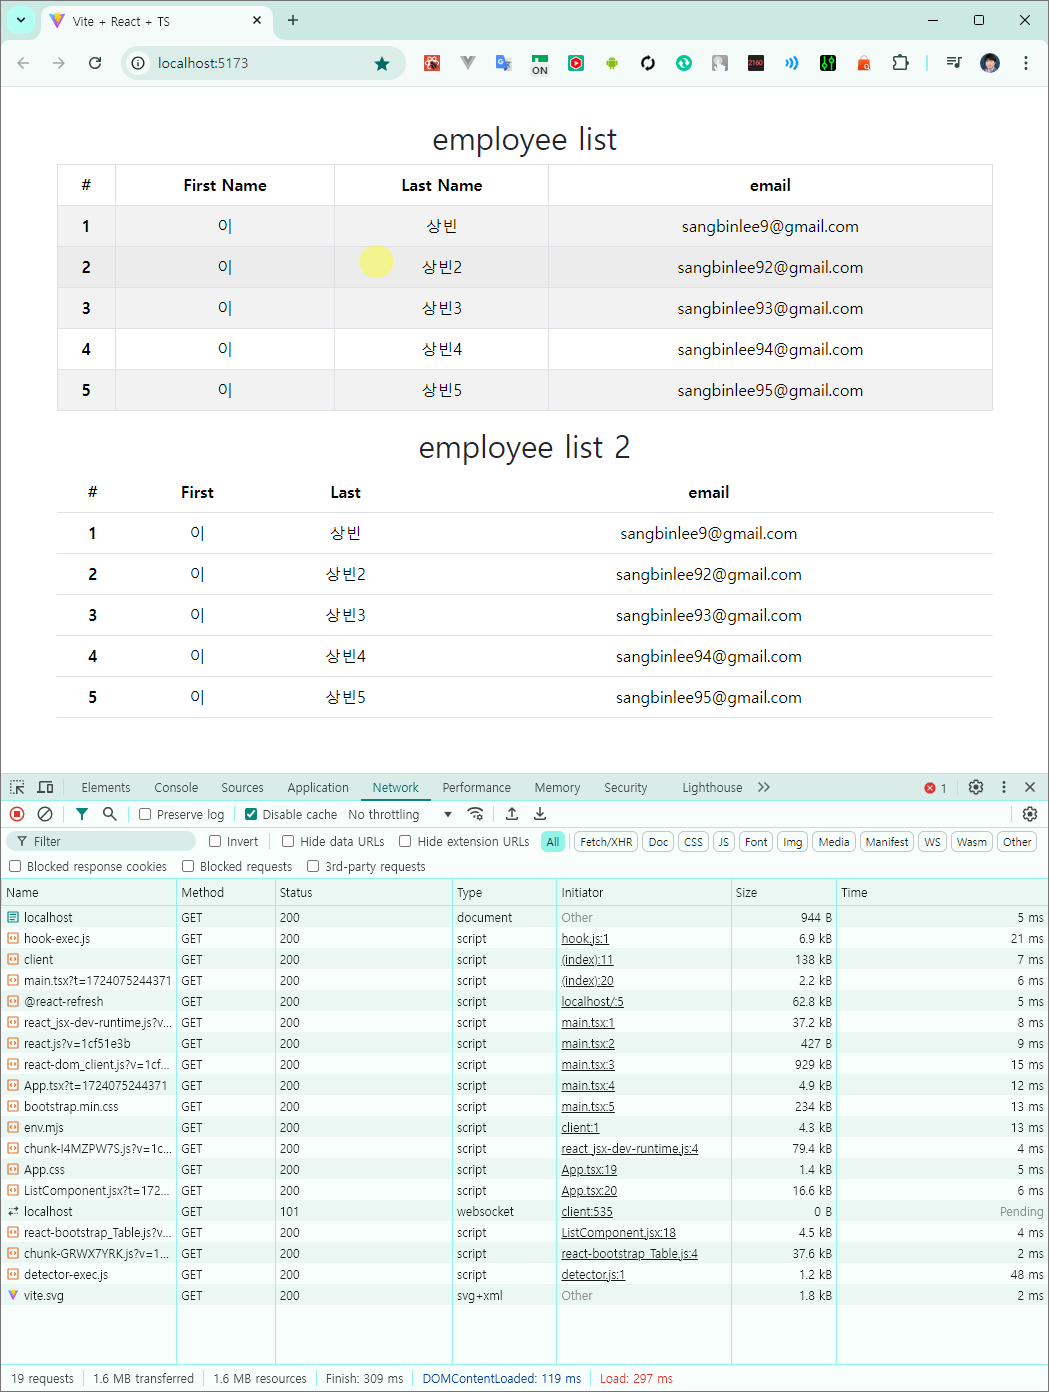The image size is (1049, 1392).
Task: Open the Vue devtools extension icon
Action: [468, 63]
